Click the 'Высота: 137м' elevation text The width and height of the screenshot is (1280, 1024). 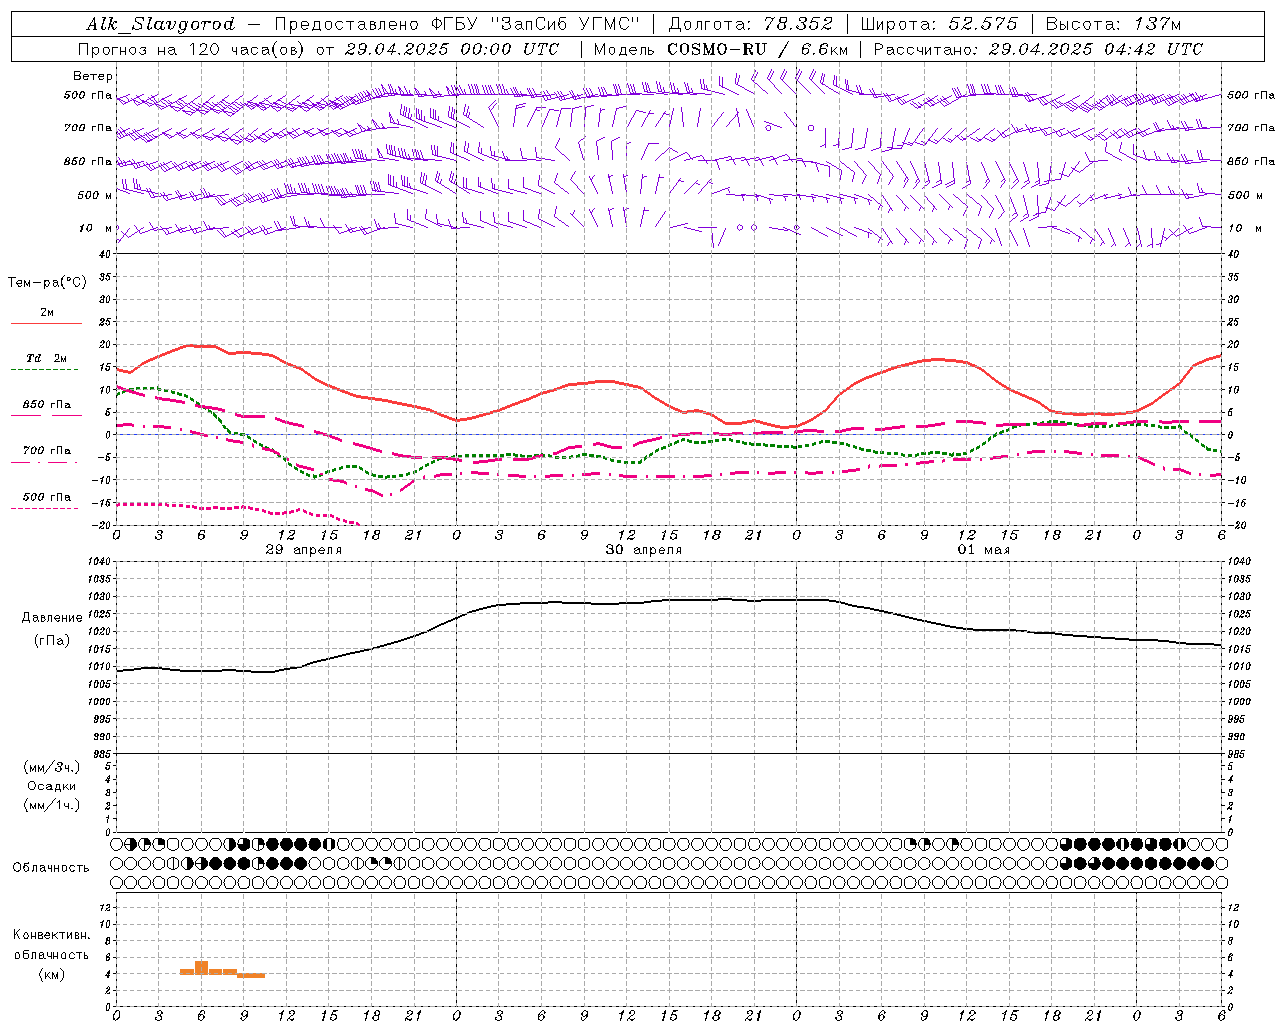pos(1113,24)
